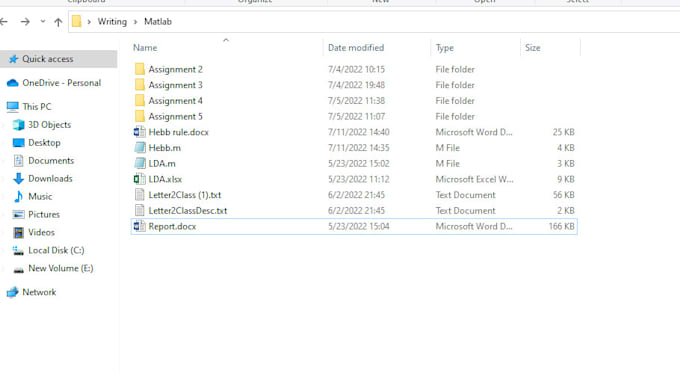Viewport: 680px width, 373px height.
Task: Open Local Disk (C:) in sidebar
Action: point(56,250)
